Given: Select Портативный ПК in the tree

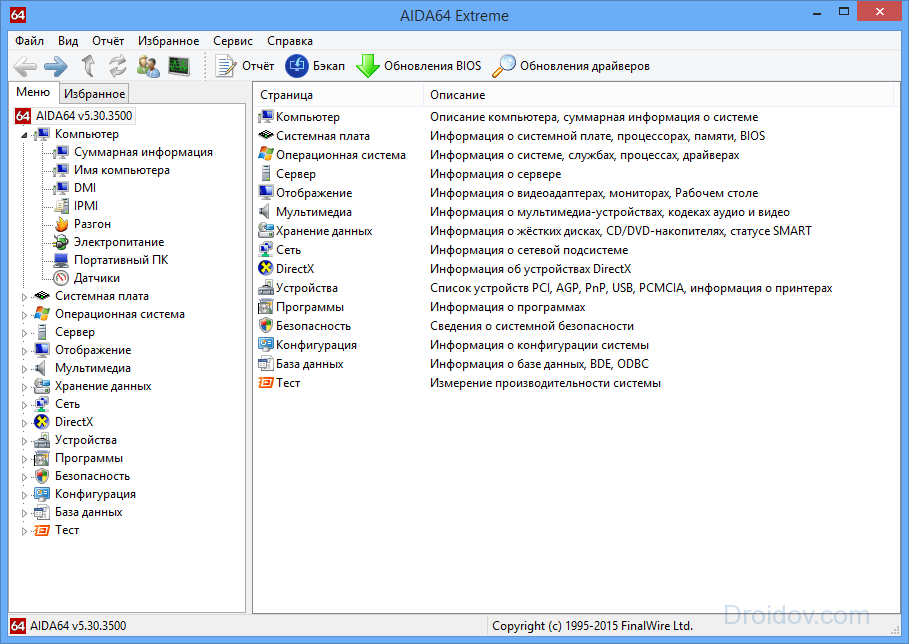Looking at the screenshot, I should click(121, 260).
